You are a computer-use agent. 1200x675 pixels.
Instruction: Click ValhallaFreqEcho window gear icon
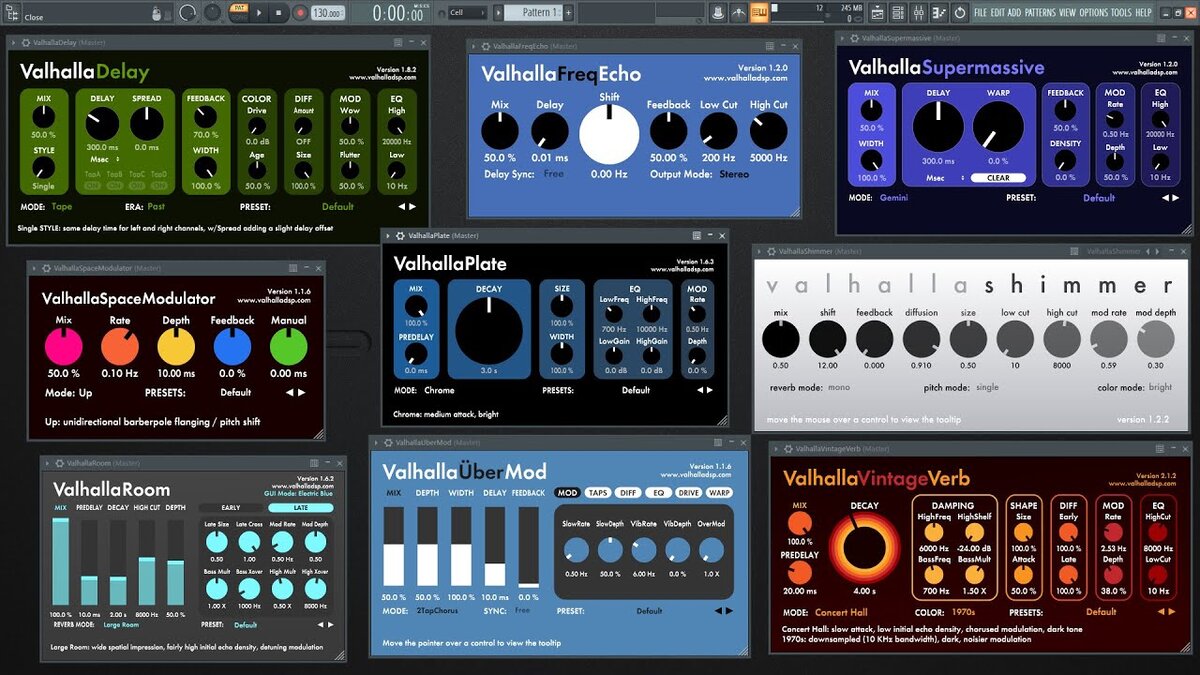click(x=485, y=46)
